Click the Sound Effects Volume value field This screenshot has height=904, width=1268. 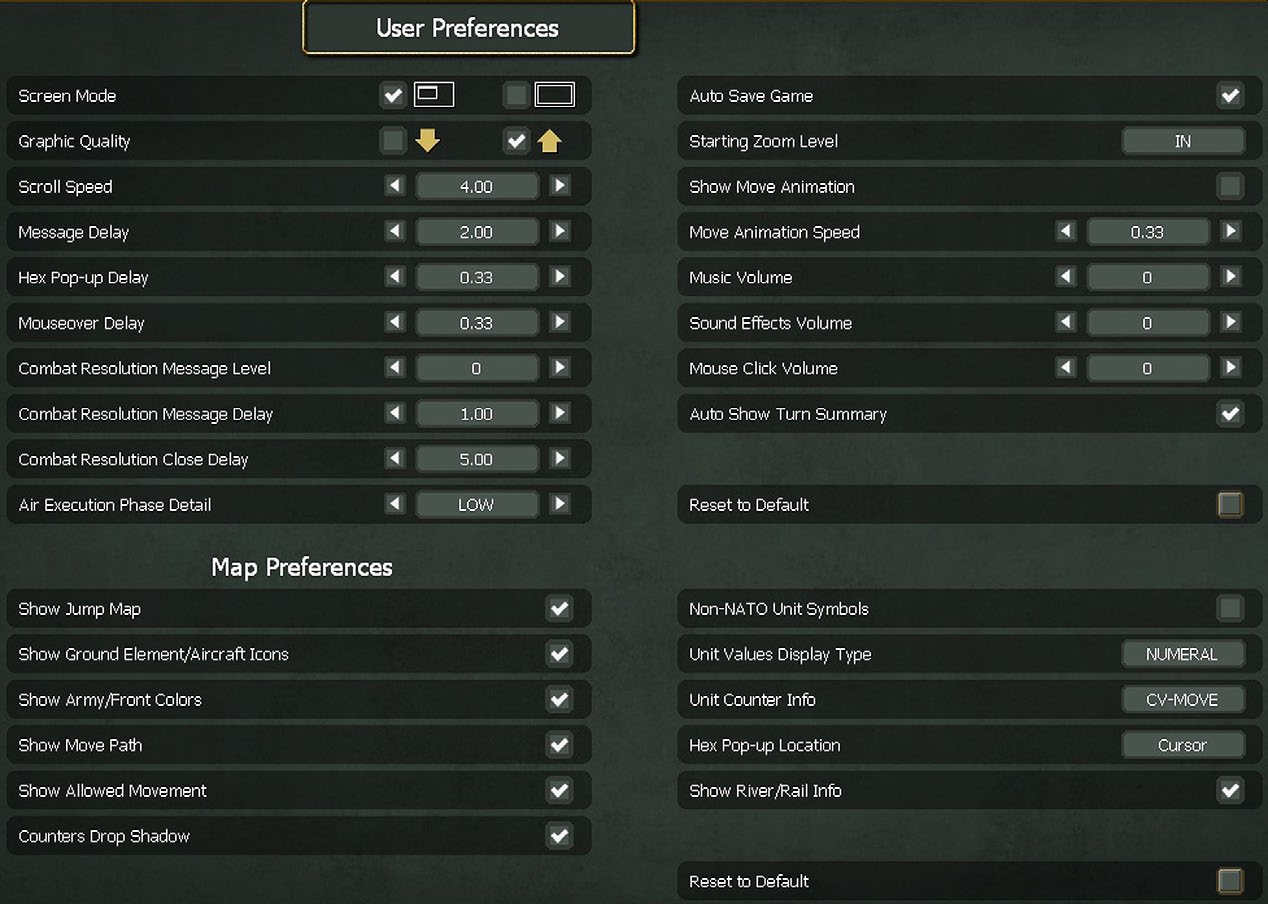coord(1147,323)
